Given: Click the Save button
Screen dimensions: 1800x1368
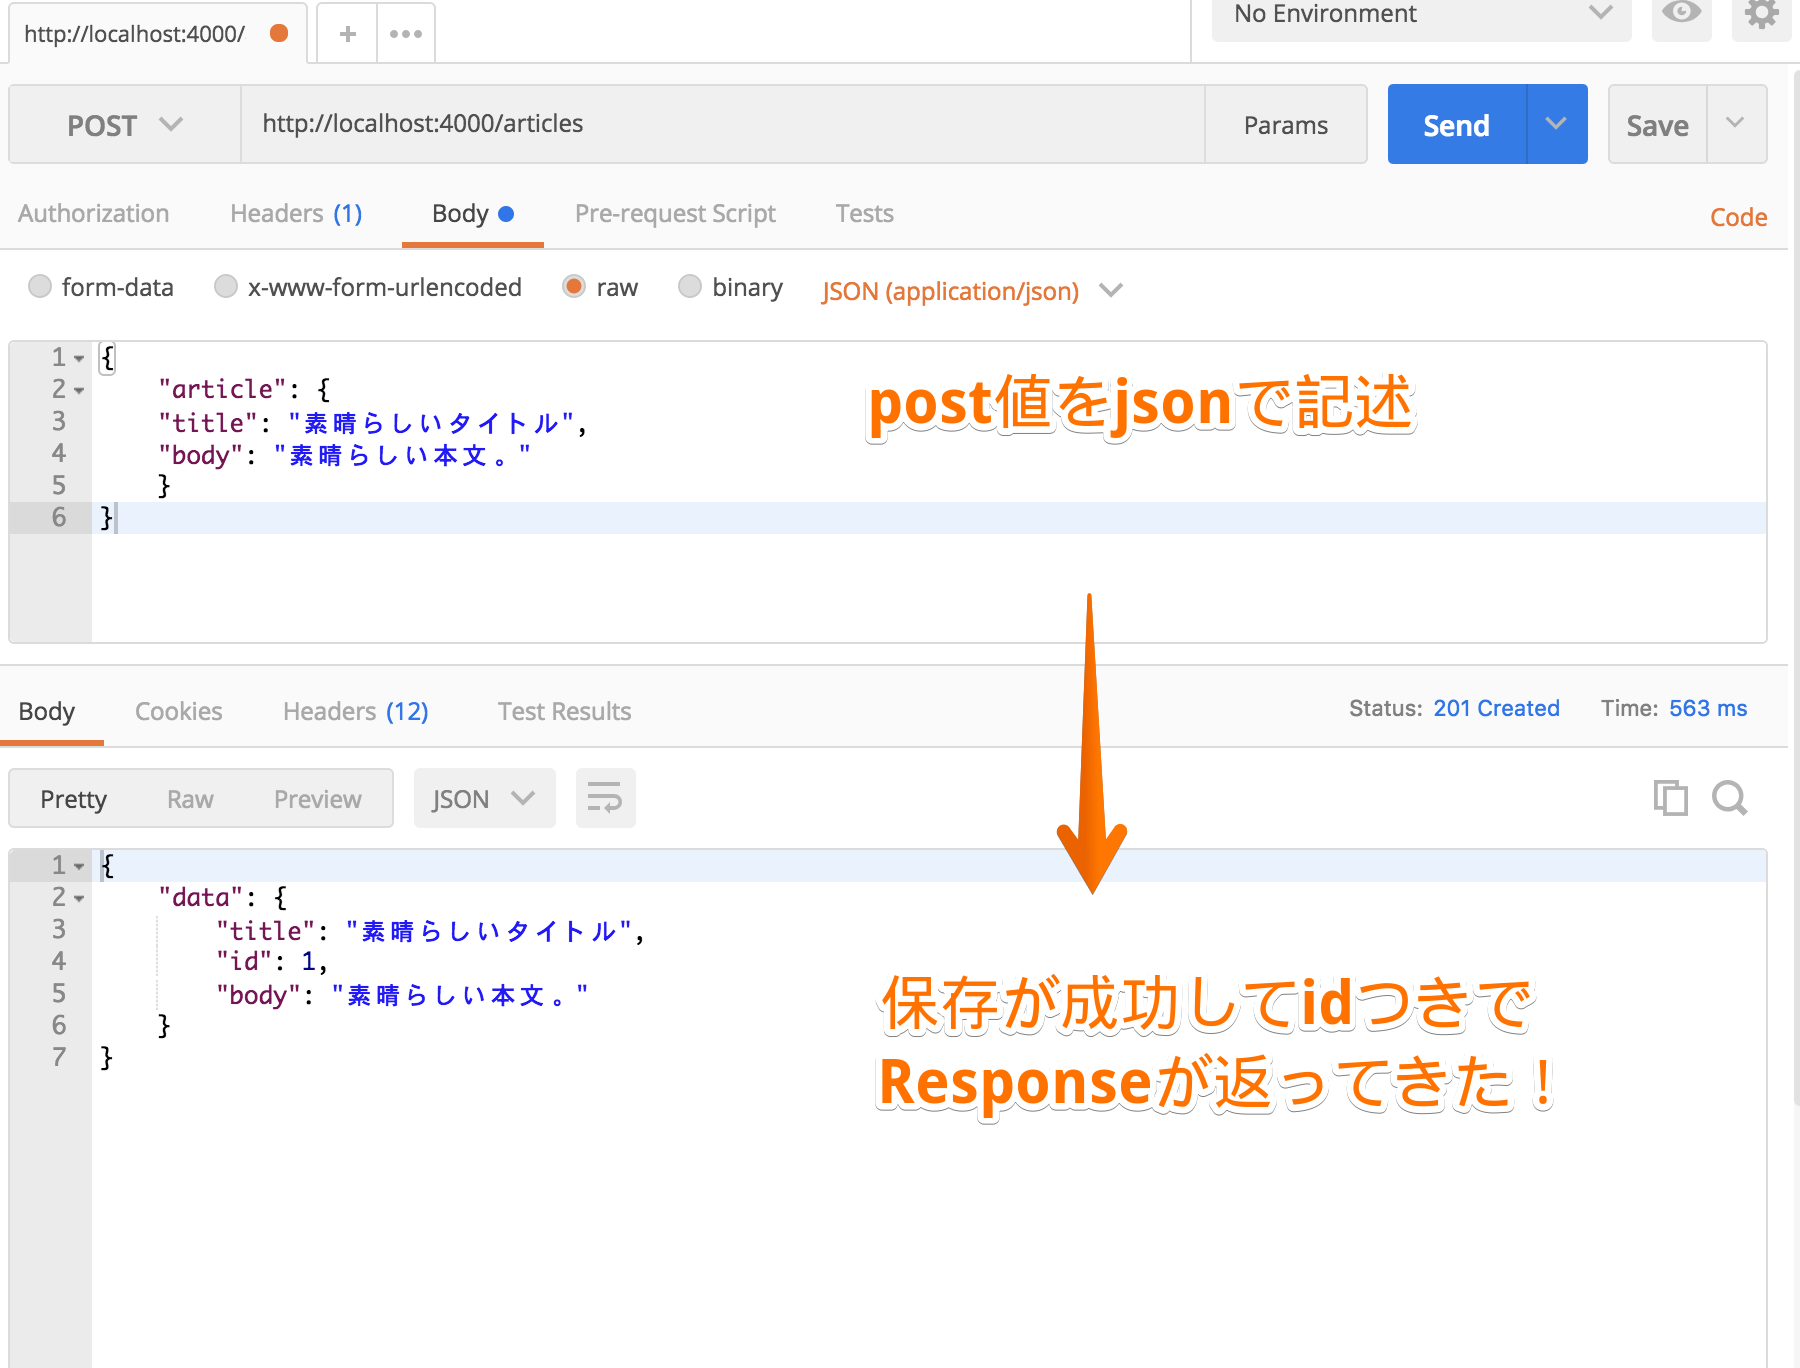Looking at the screenshot, I should tap(1657, 124).
